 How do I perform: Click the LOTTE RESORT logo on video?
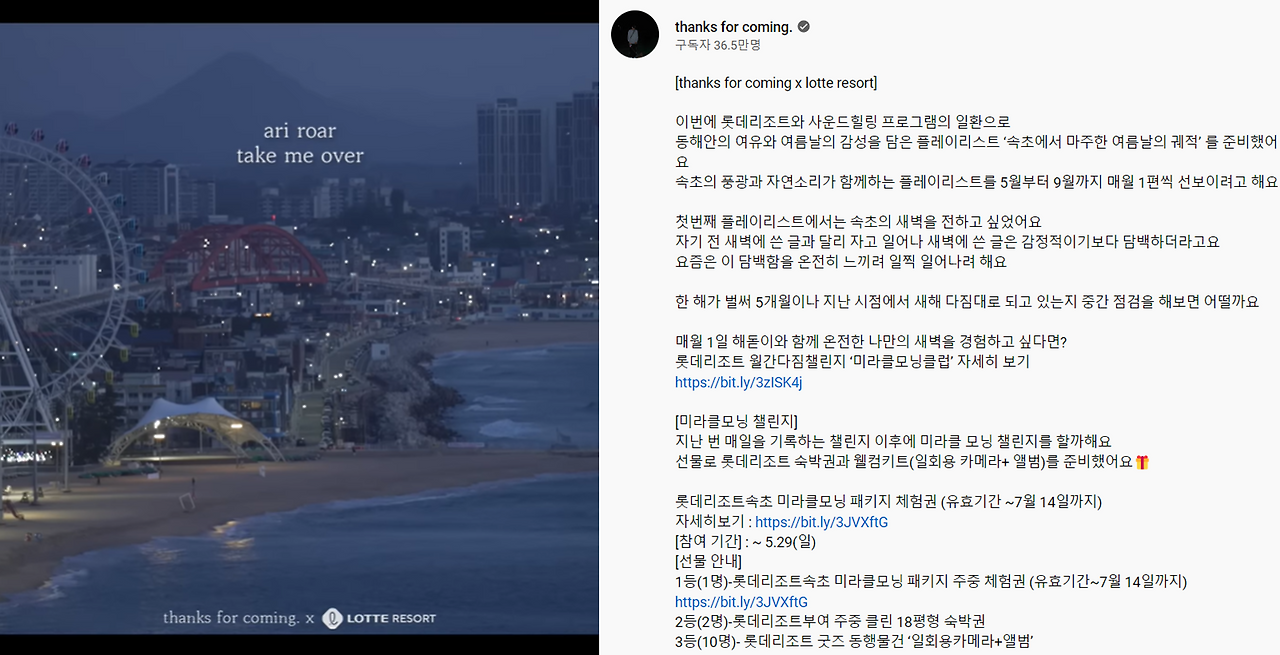tap(379, 618)
